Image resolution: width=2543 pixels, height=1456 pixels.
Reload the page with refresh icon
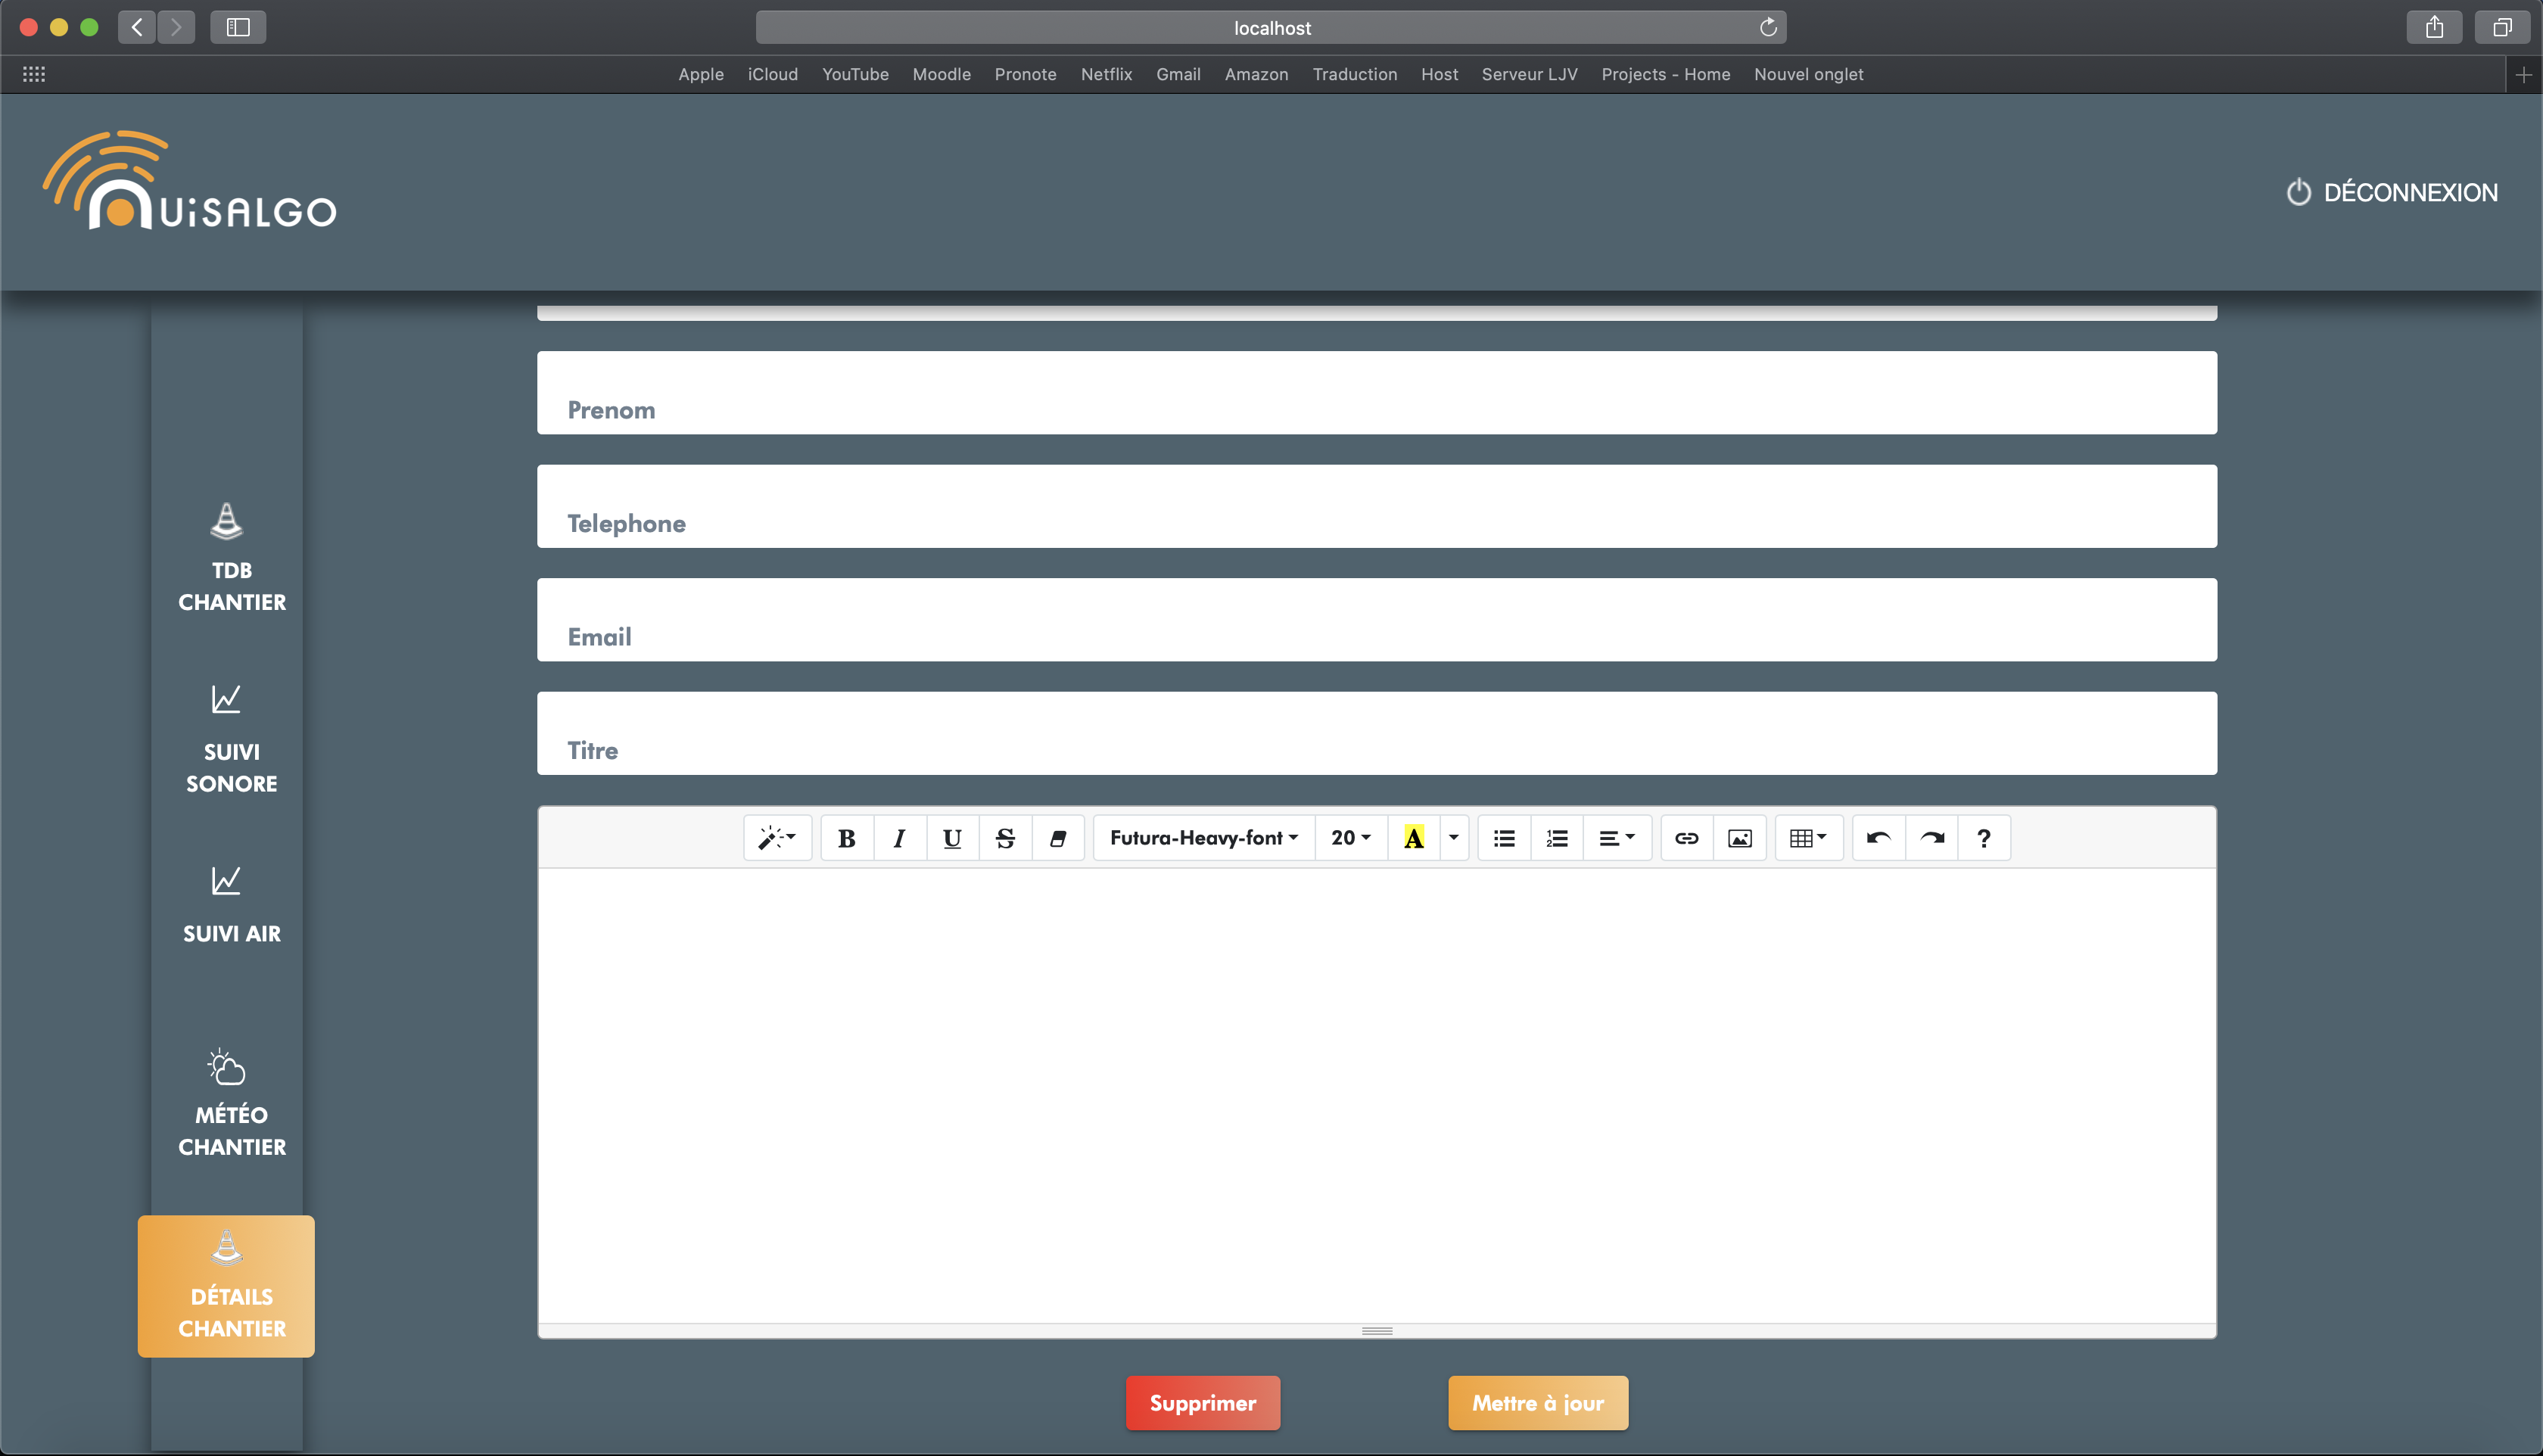click(x=1768, y=27)
